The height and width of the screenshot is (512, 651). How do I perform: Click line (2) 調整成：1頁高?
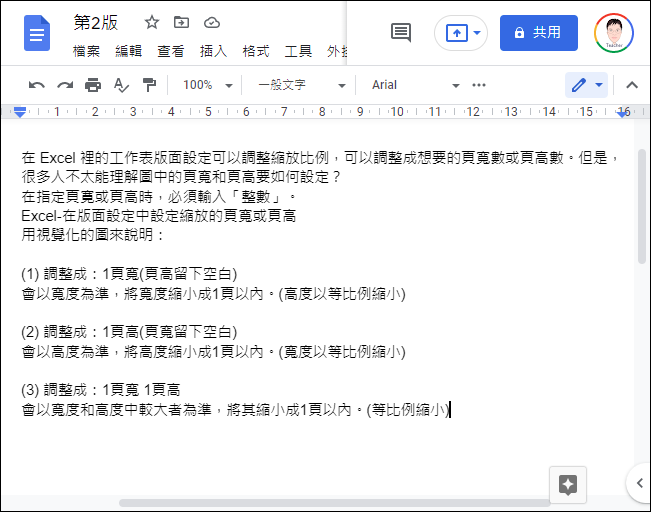(129, 332)
